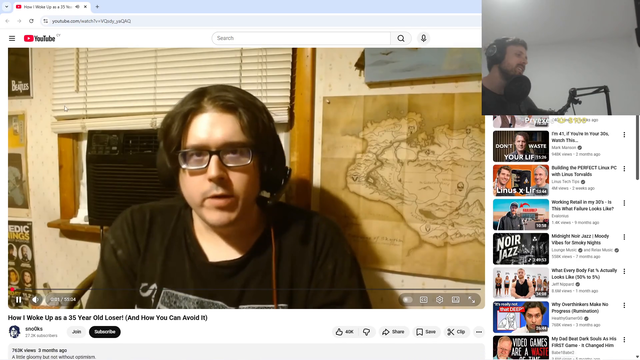Open 'Working Retail in my 30's' title

point(582,205)
